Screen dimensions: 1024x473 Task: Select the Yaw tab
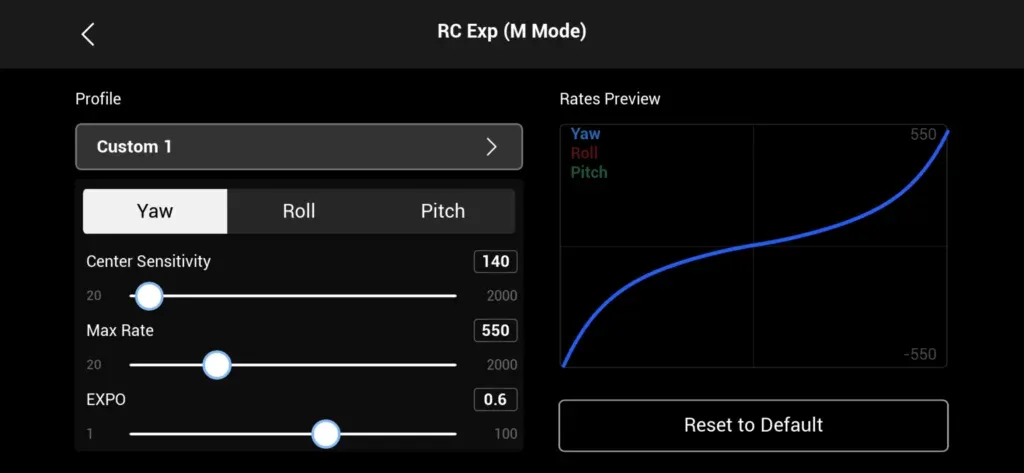(155, 211)
